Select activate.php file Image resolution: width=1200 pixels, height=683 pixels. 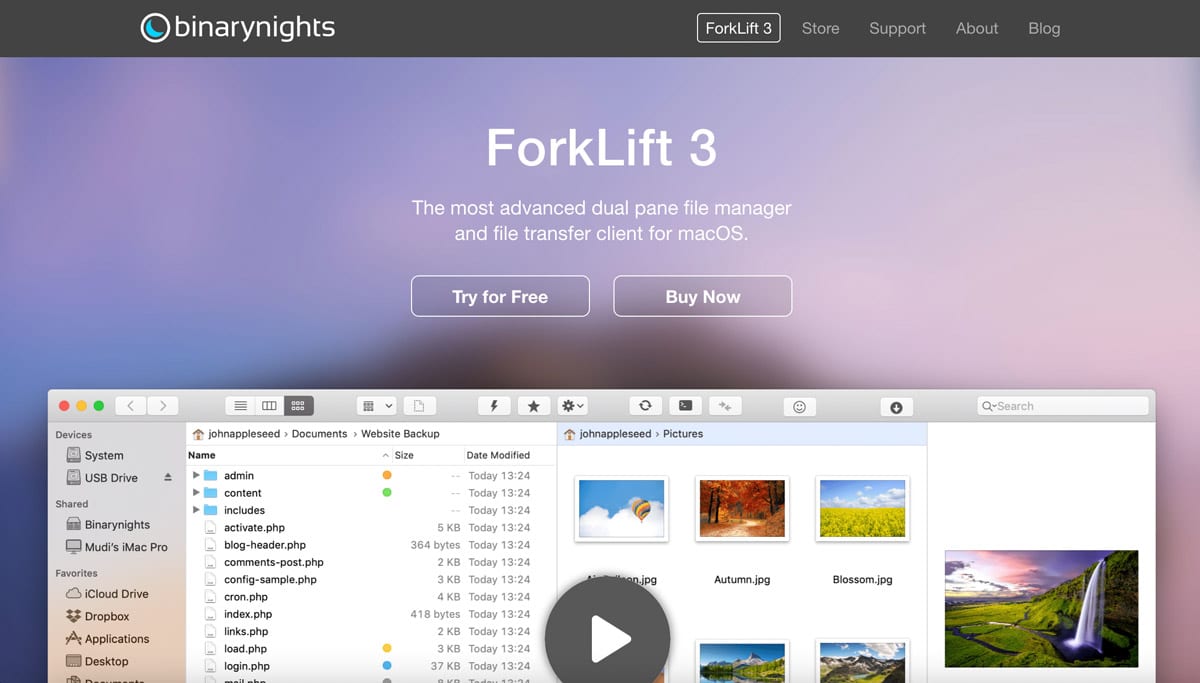click(x=254, y=527)
